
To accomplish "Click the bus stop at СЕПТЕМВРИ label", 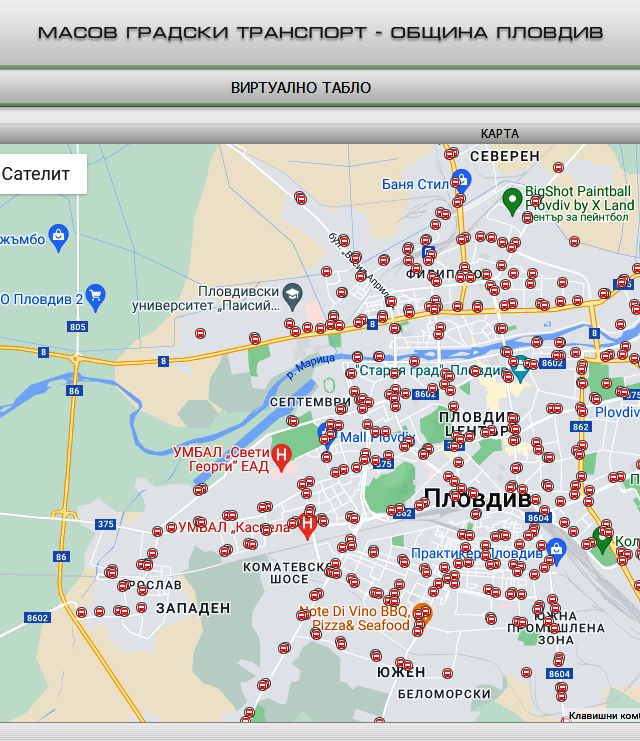I will [x=341, y=409].
